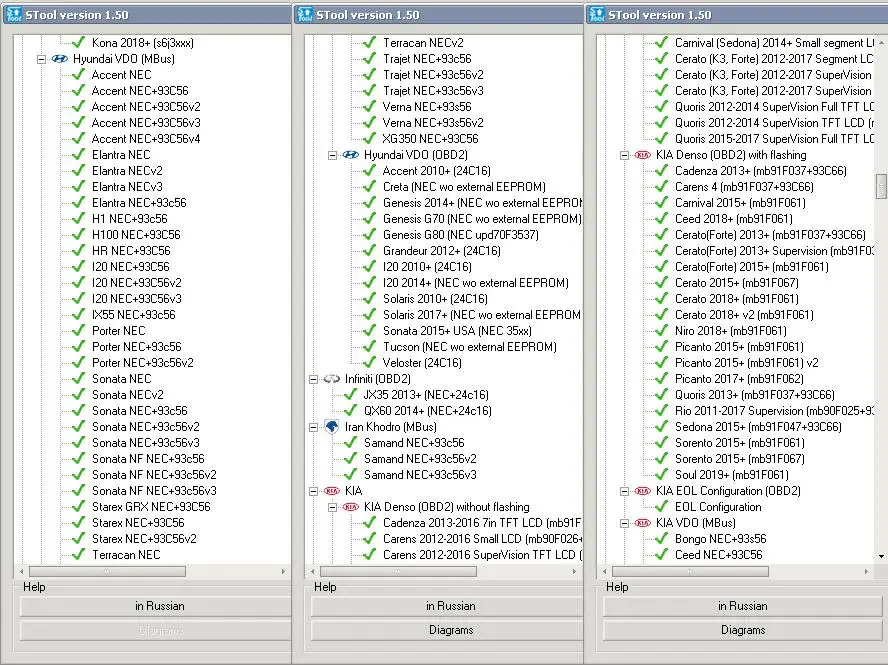The width and height of the screenshot is (888, 665).
Task: Click green check icon beside Samand NEC+93c56v3
Action: click(x=351, y=475)
